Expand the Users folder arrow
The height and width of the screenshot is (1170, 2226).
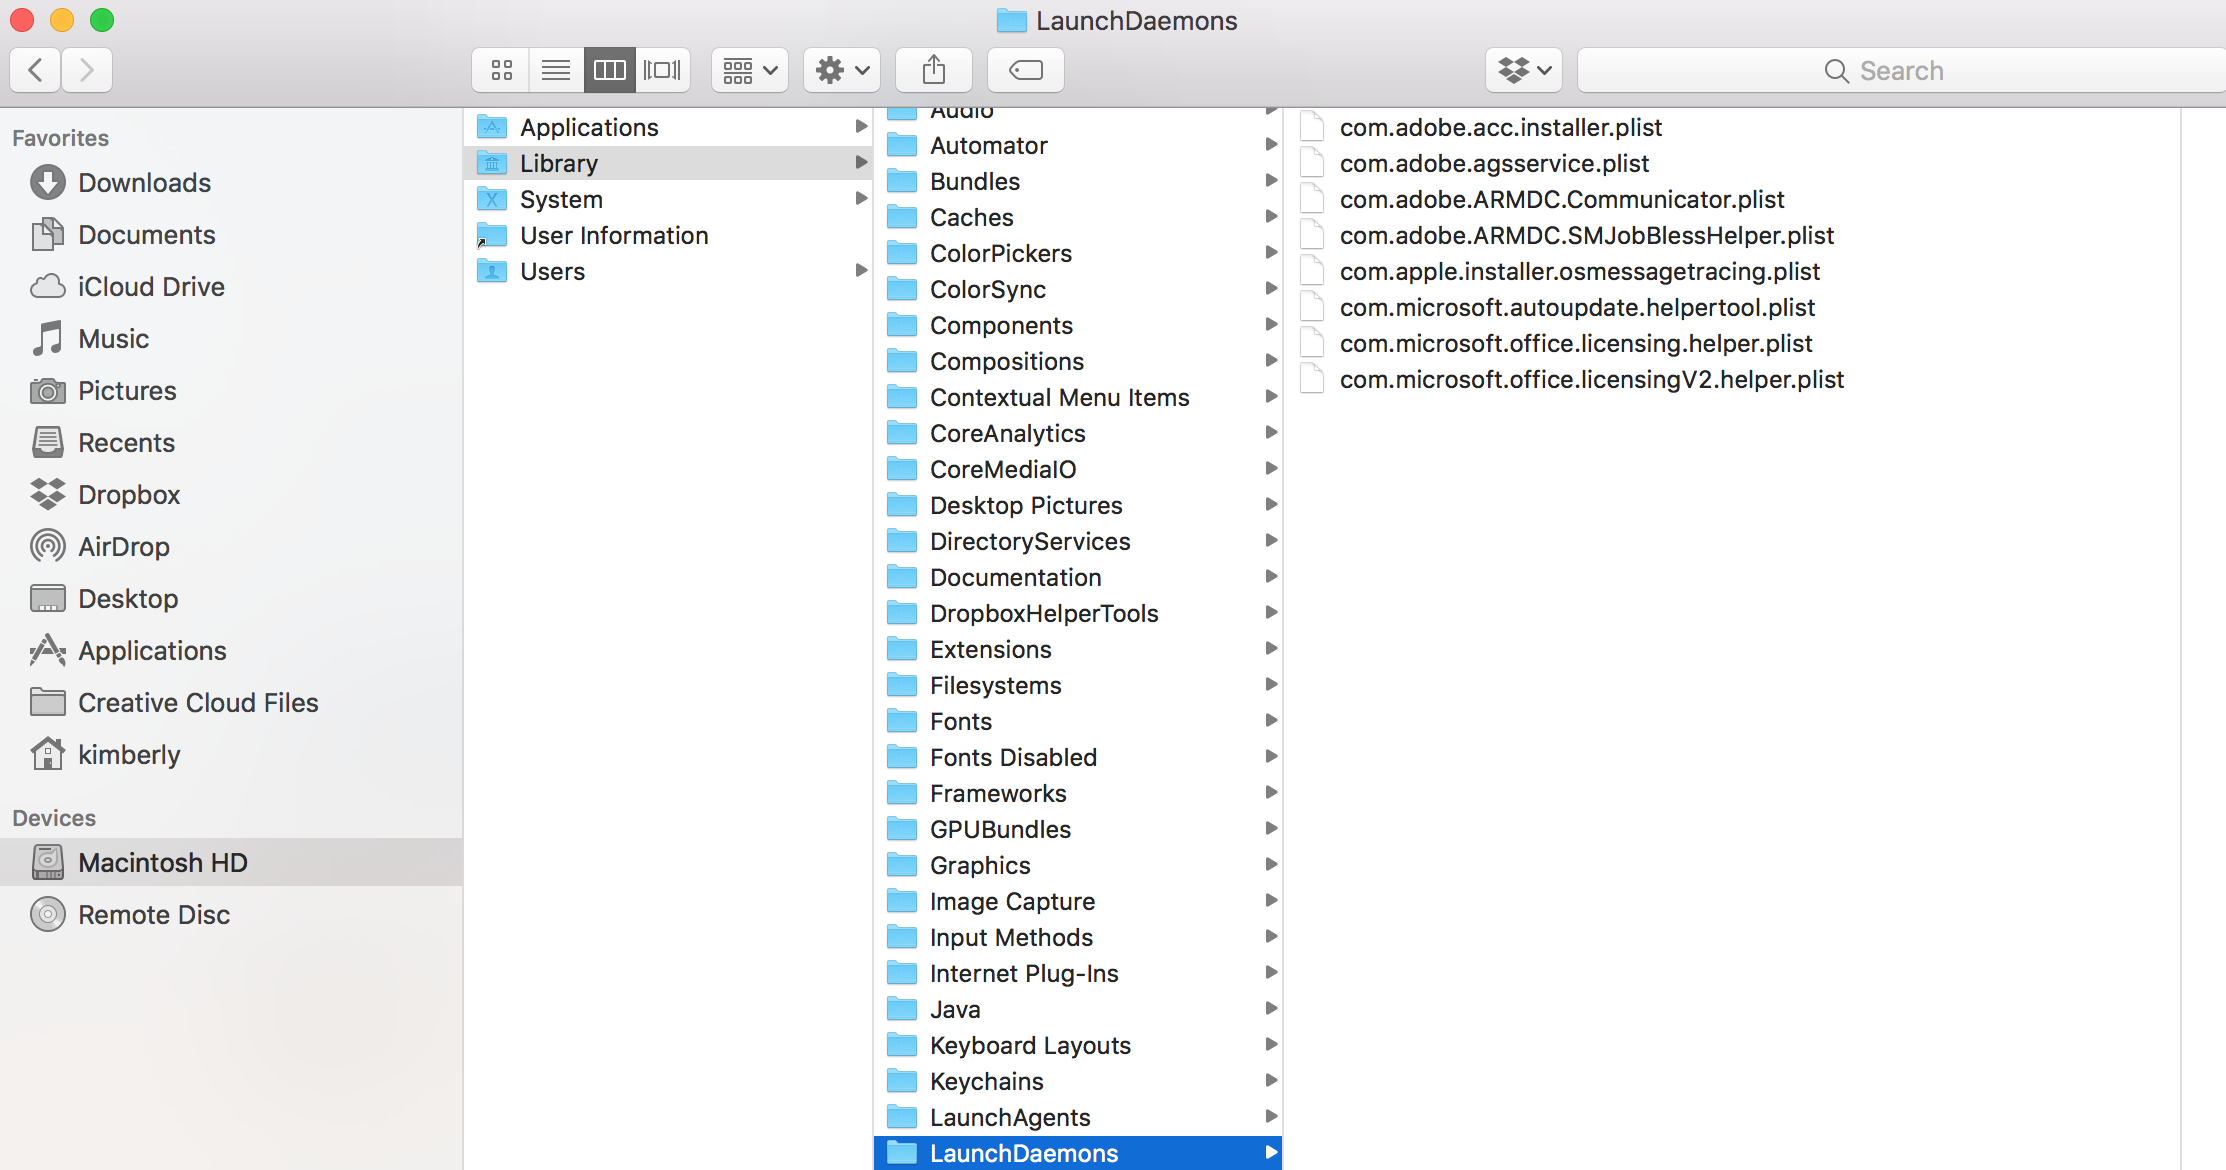point(861,271)
